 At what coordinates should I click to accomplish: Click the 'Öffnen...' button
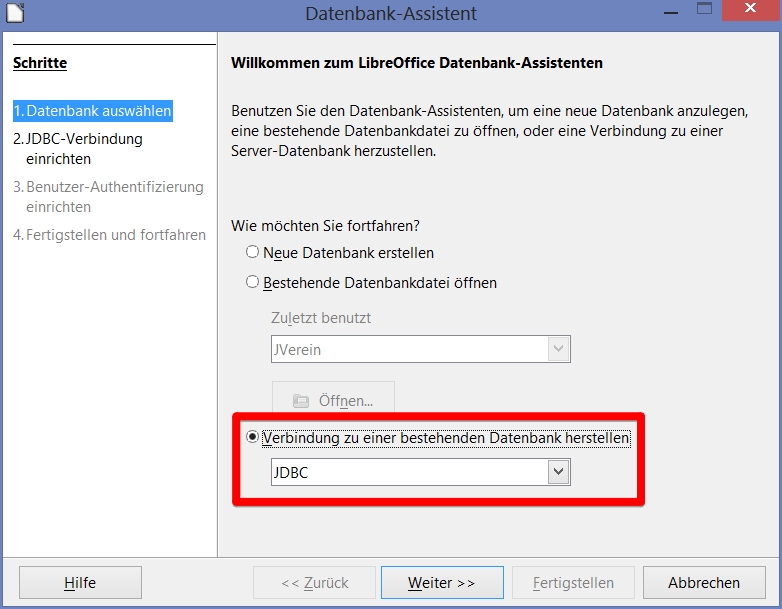333,401
